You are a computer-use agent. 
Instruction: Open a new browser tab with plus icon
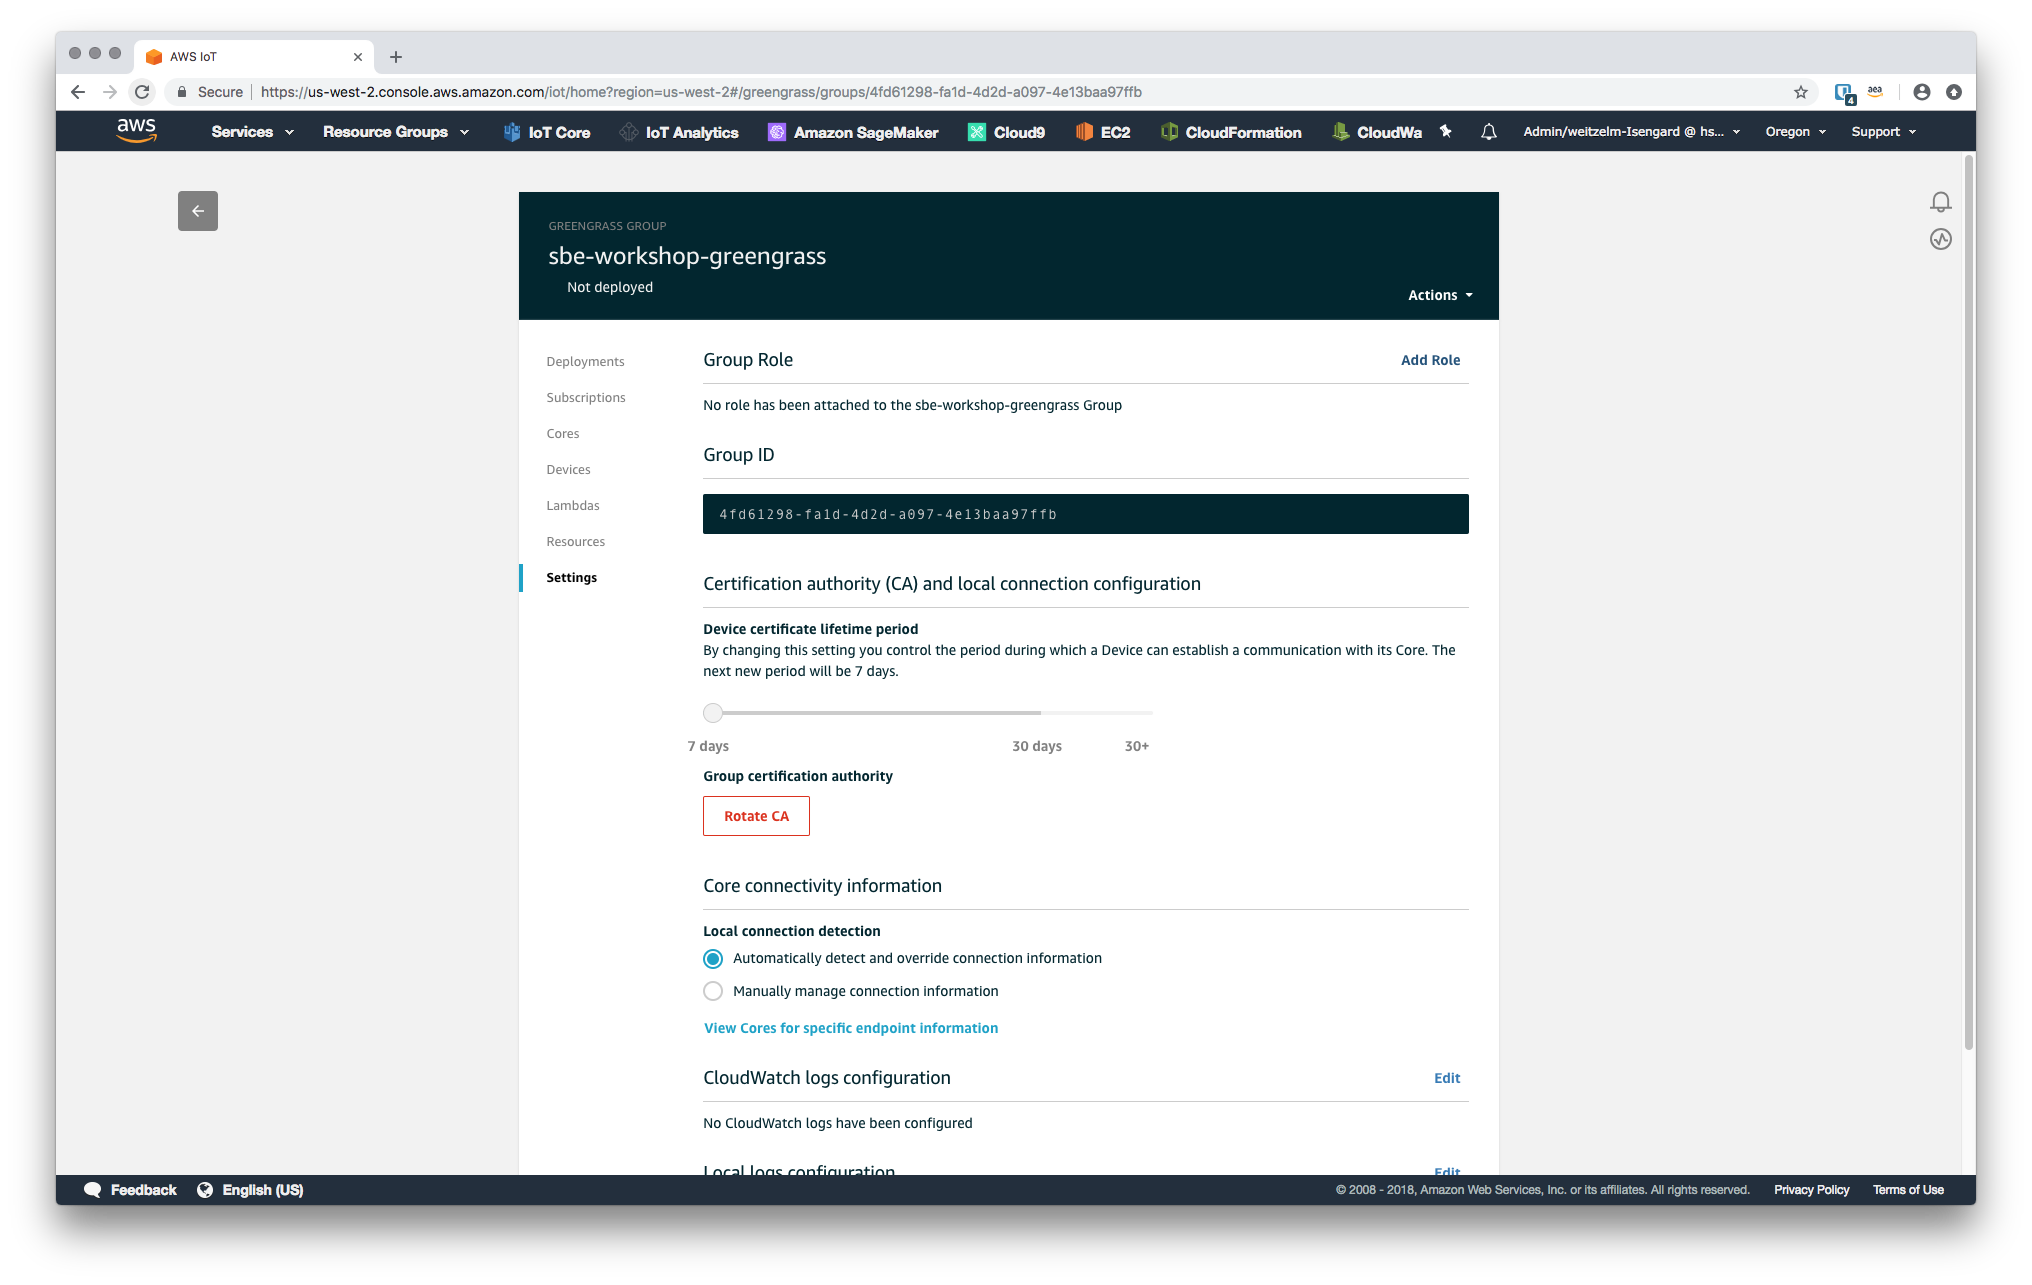(396, 57)
